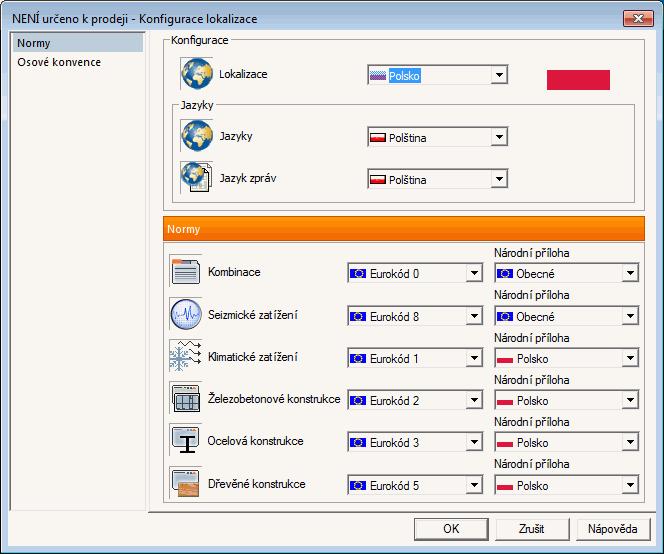The width and height of the screenshot is (664, 554).
Task: Expand the Eurokód 0 Kombinace dropdown
Action: [x=474, y=273]
